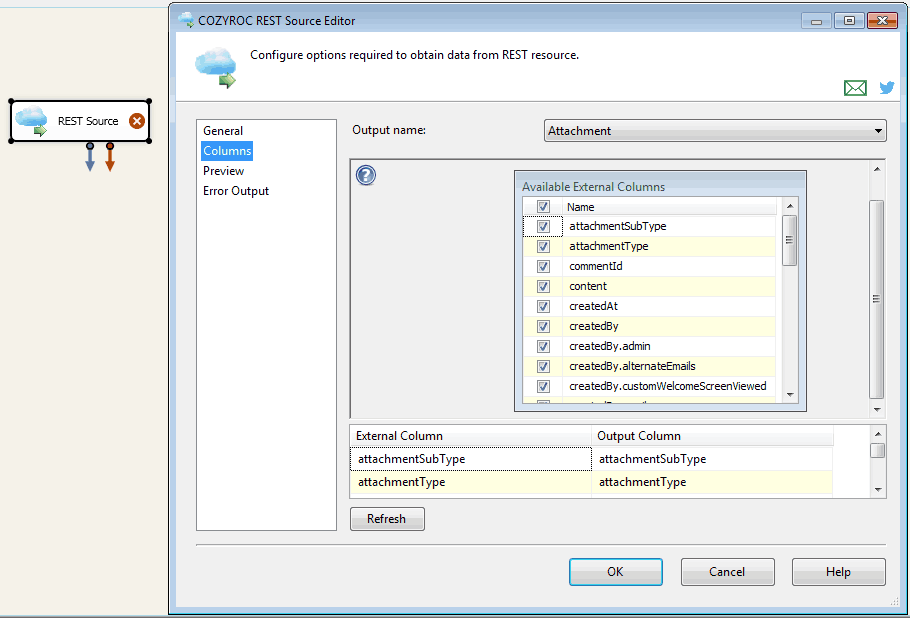Uncheck the commentId column checkbox
Image resolution: width=910 pixels, height=618 pixels.
coord(543,266)
